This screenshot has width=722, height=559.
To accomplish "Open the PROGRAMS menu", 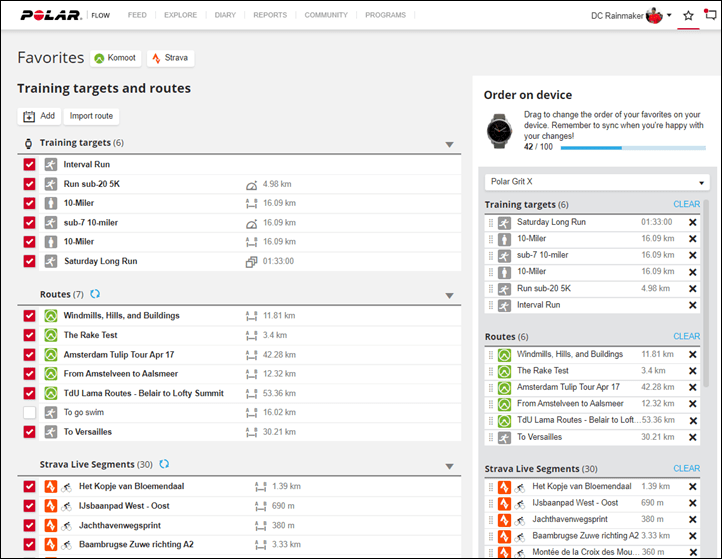I will (x=385, y=15).
